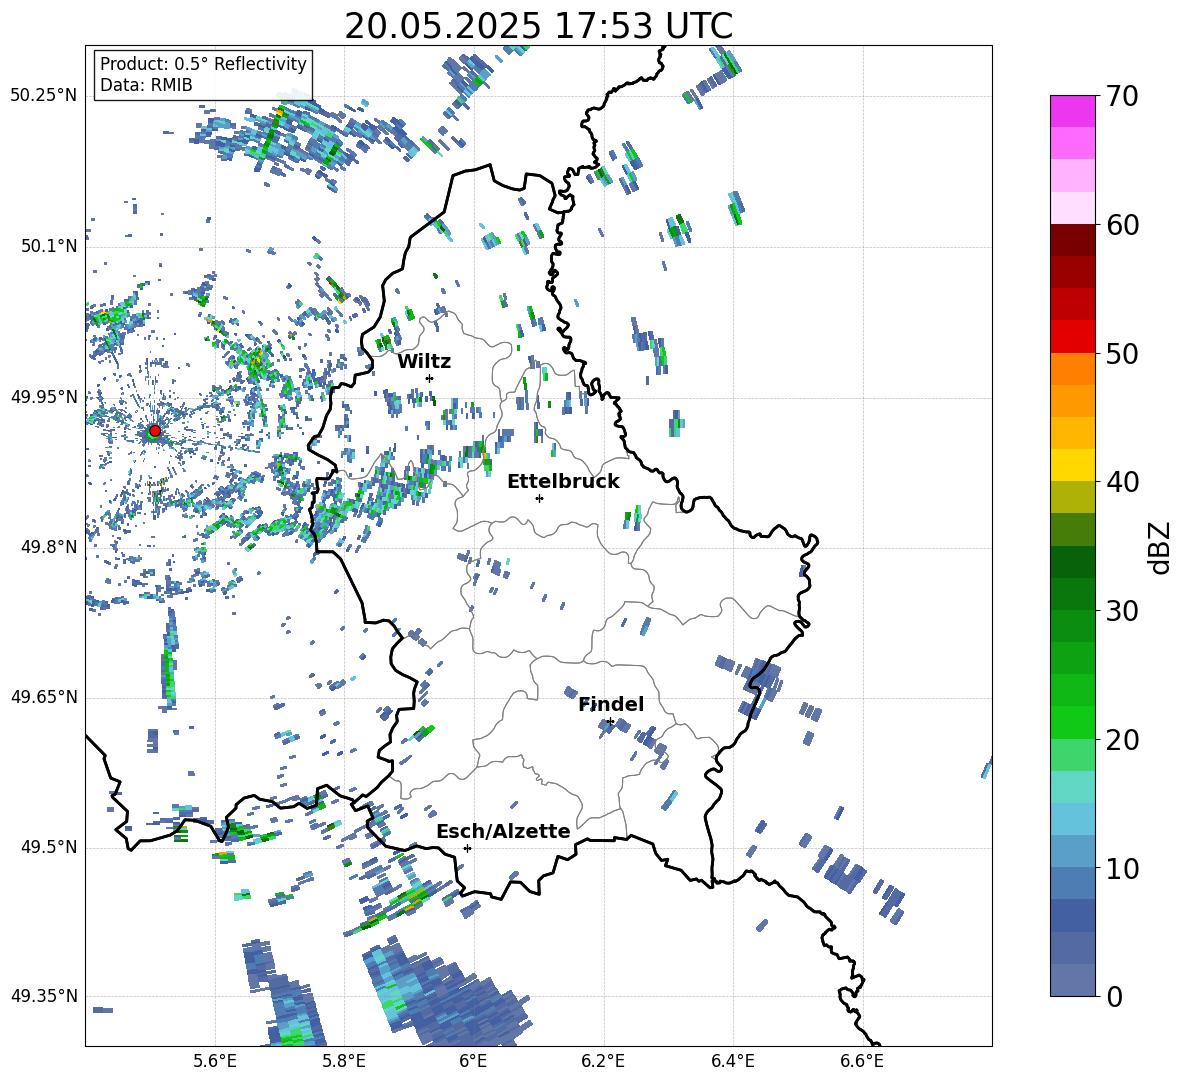This screenshot has height=1081, width=1184.
Task: Click the timestamp title 20.05.2025 17:53 UTC
Action: click(538, 26)
